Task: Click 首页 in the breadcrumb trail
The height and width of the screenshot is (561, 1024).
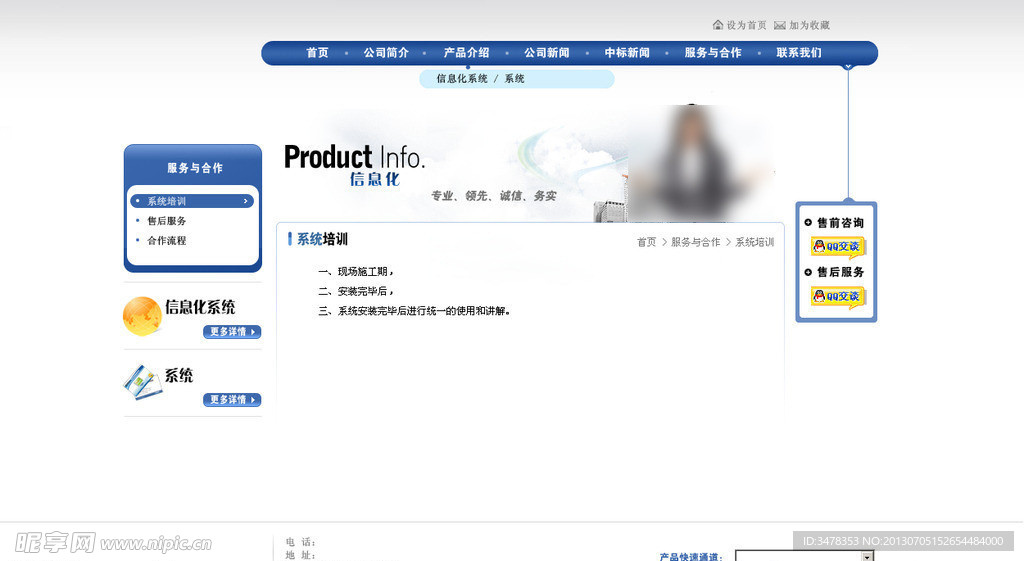Action: [647, 242]
